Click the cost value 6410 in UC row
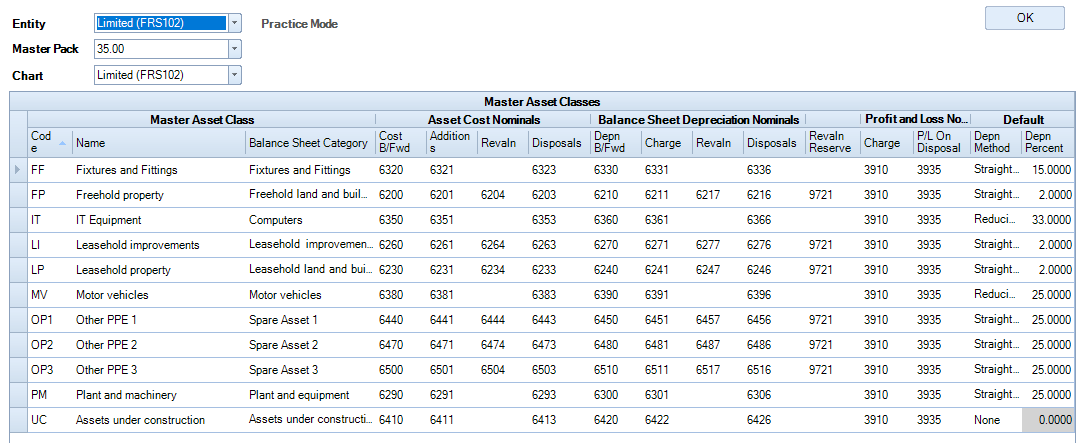The height and width of the screenshot is (443, 1080). click(400, 420)
